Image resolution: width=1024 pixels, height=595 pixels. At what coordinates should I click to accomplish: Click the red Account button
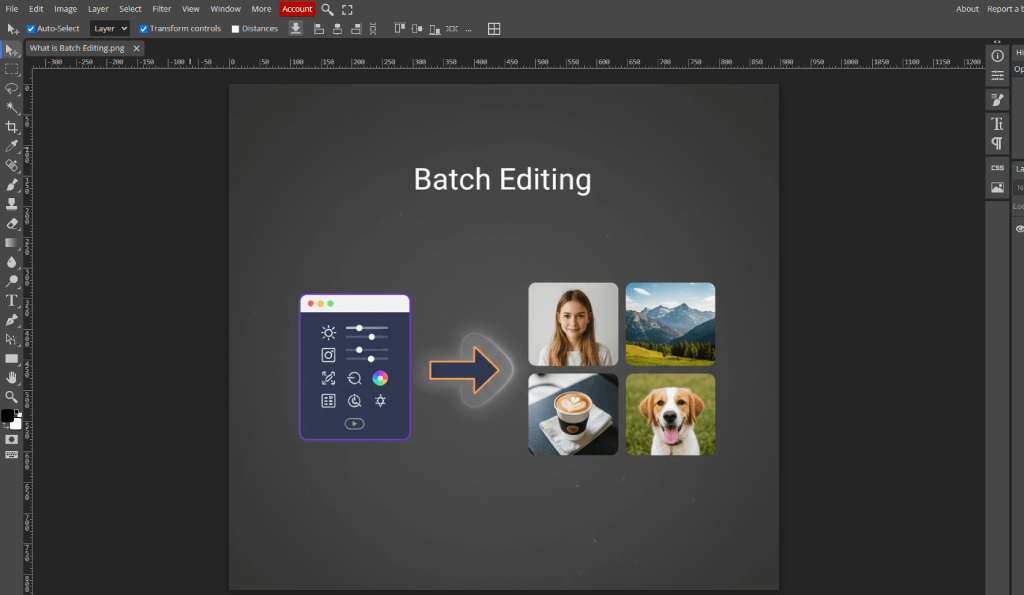(x=297, y=9)
